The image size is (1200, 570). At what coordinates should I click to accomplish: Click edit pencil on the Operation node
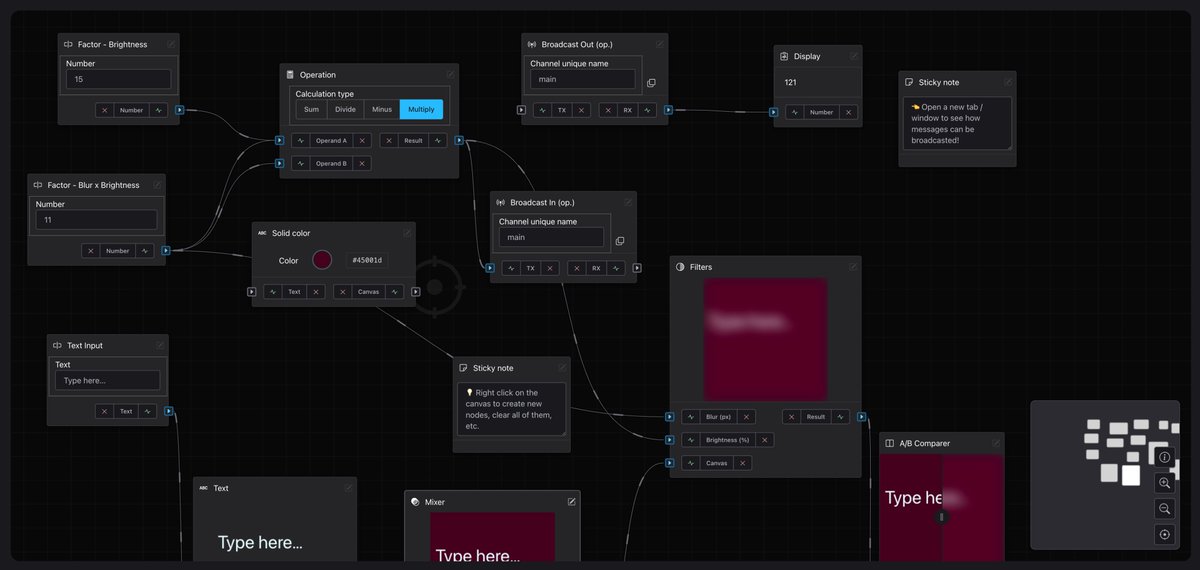[x=450, y=74]
